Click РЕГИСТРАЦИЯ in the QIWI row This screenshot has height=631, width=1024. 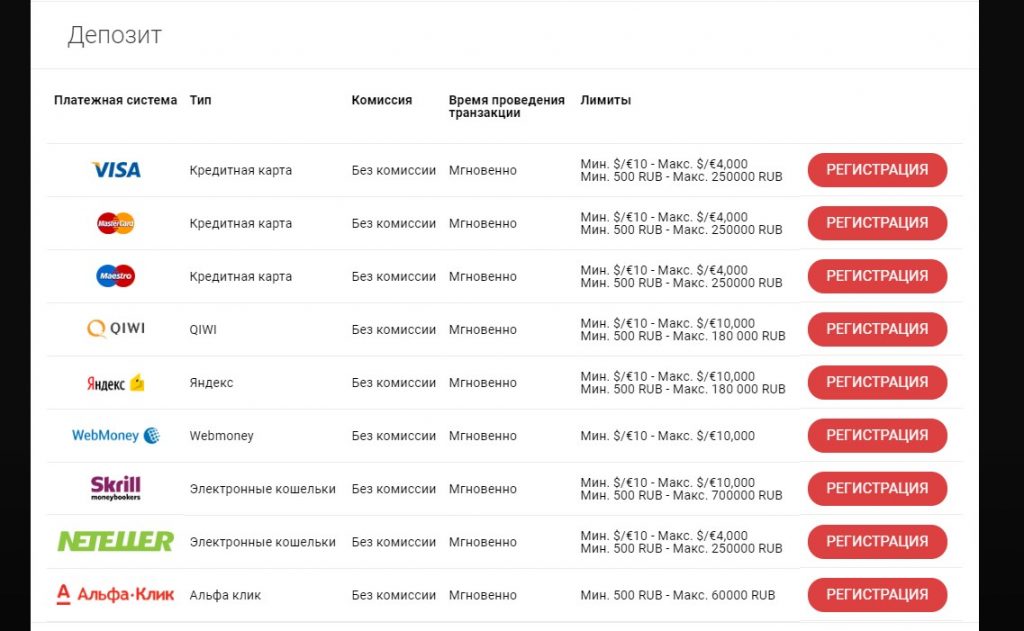click(877, 329)
